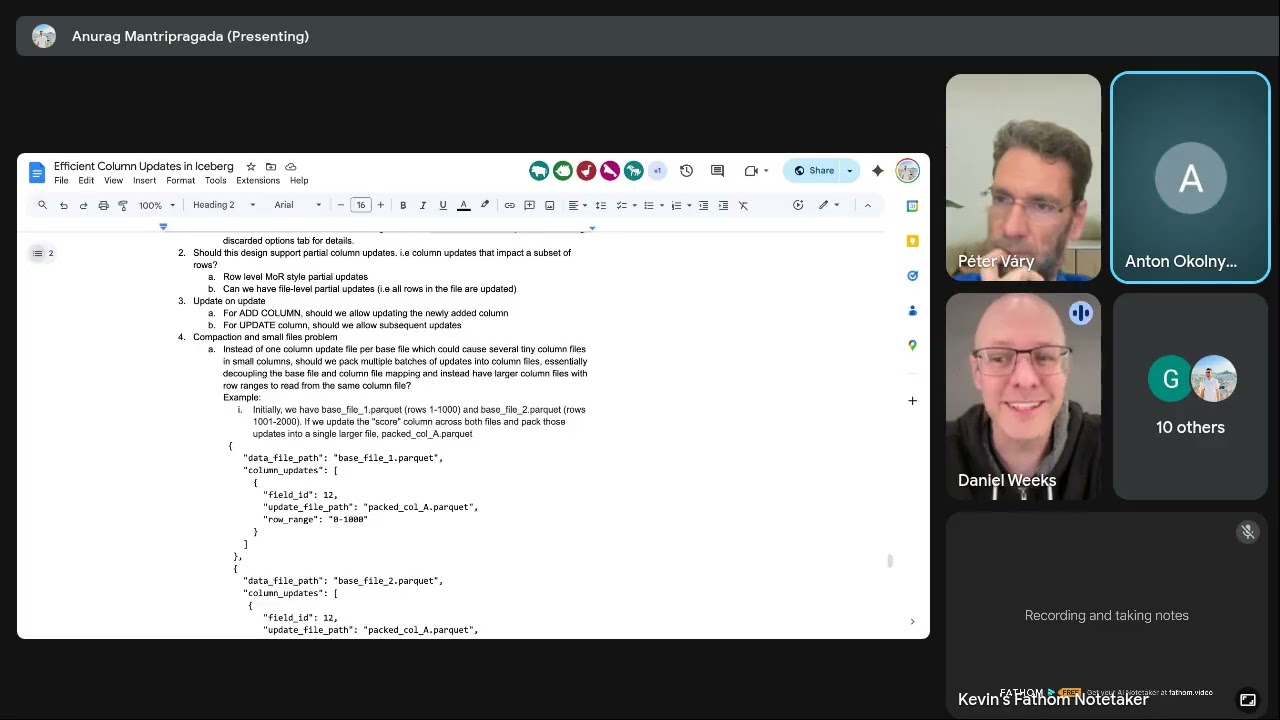Open the comment history icon

click(x=717, y=171)
